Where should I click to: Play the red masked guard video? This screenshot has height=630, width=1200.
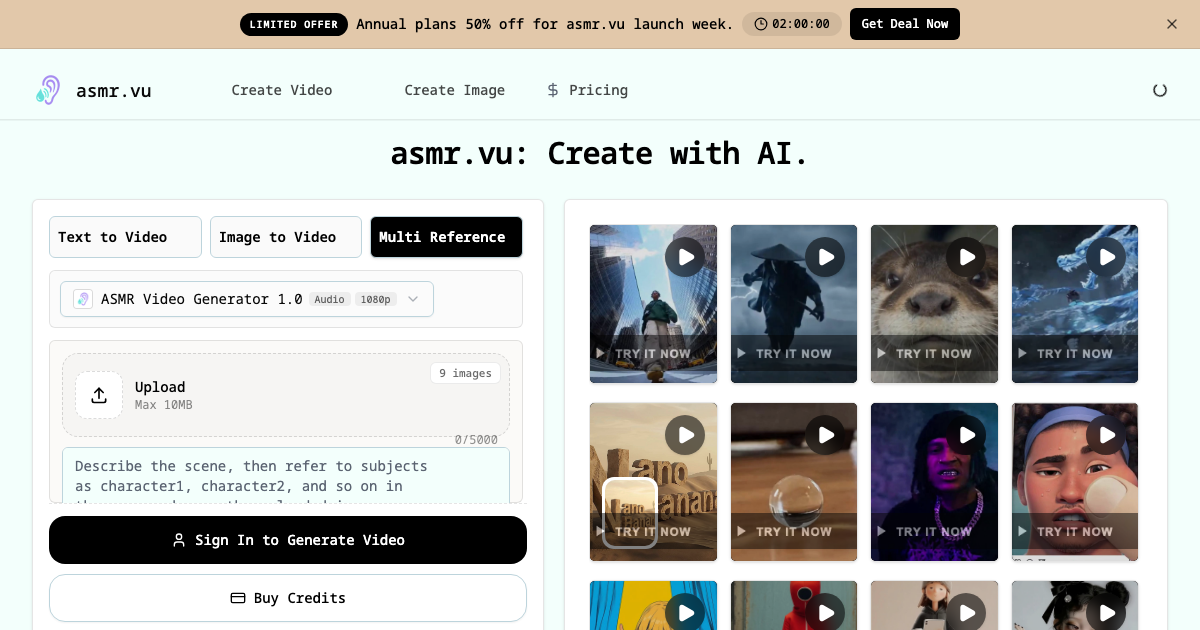(826, 612)
